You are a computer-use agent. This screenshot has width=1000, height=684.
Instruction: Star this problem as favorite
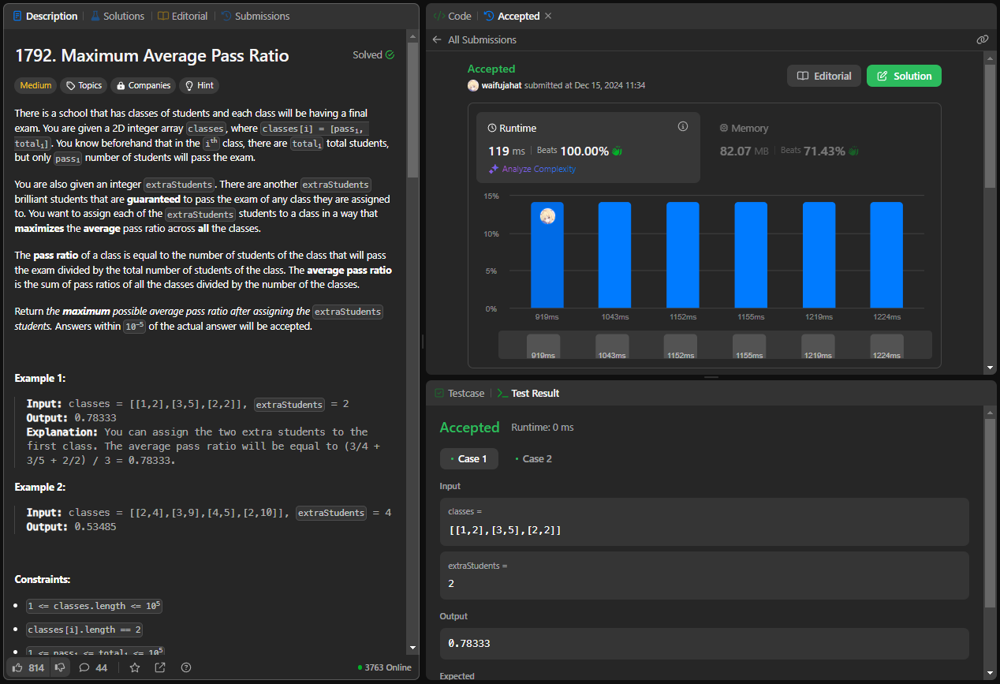pyautogui.click(x=135, y=667)
